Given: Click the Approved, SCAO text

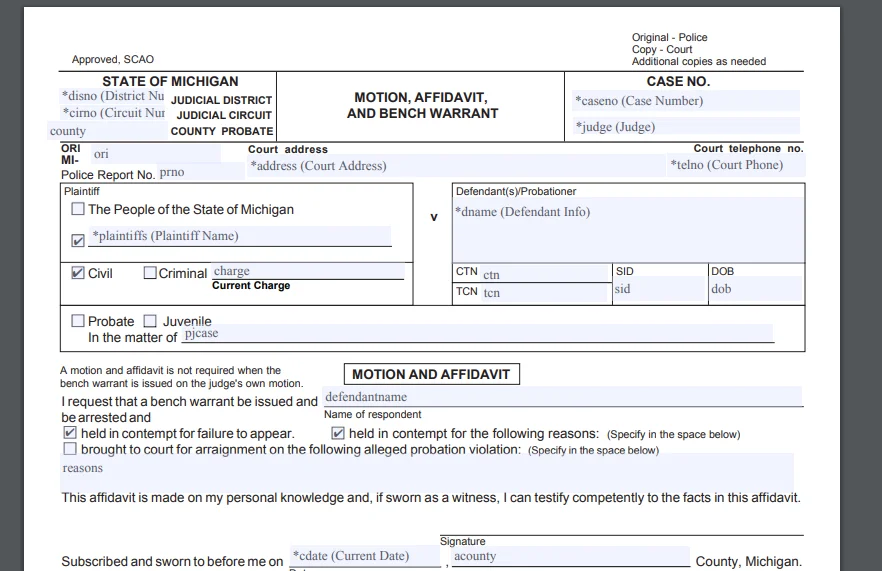Looking at the screenshot, I should [112, 59].
